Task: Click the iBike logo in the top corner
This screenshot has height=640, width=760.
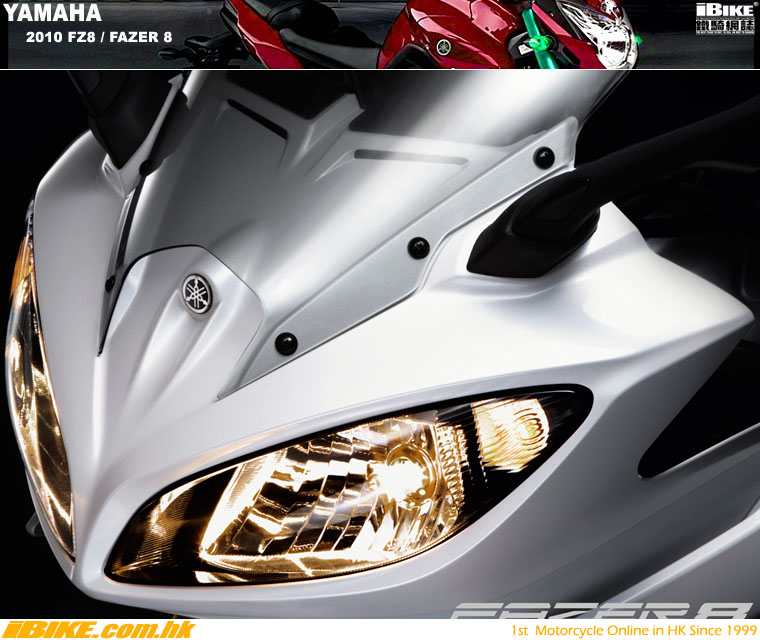Action: click(x=725, y=19)
